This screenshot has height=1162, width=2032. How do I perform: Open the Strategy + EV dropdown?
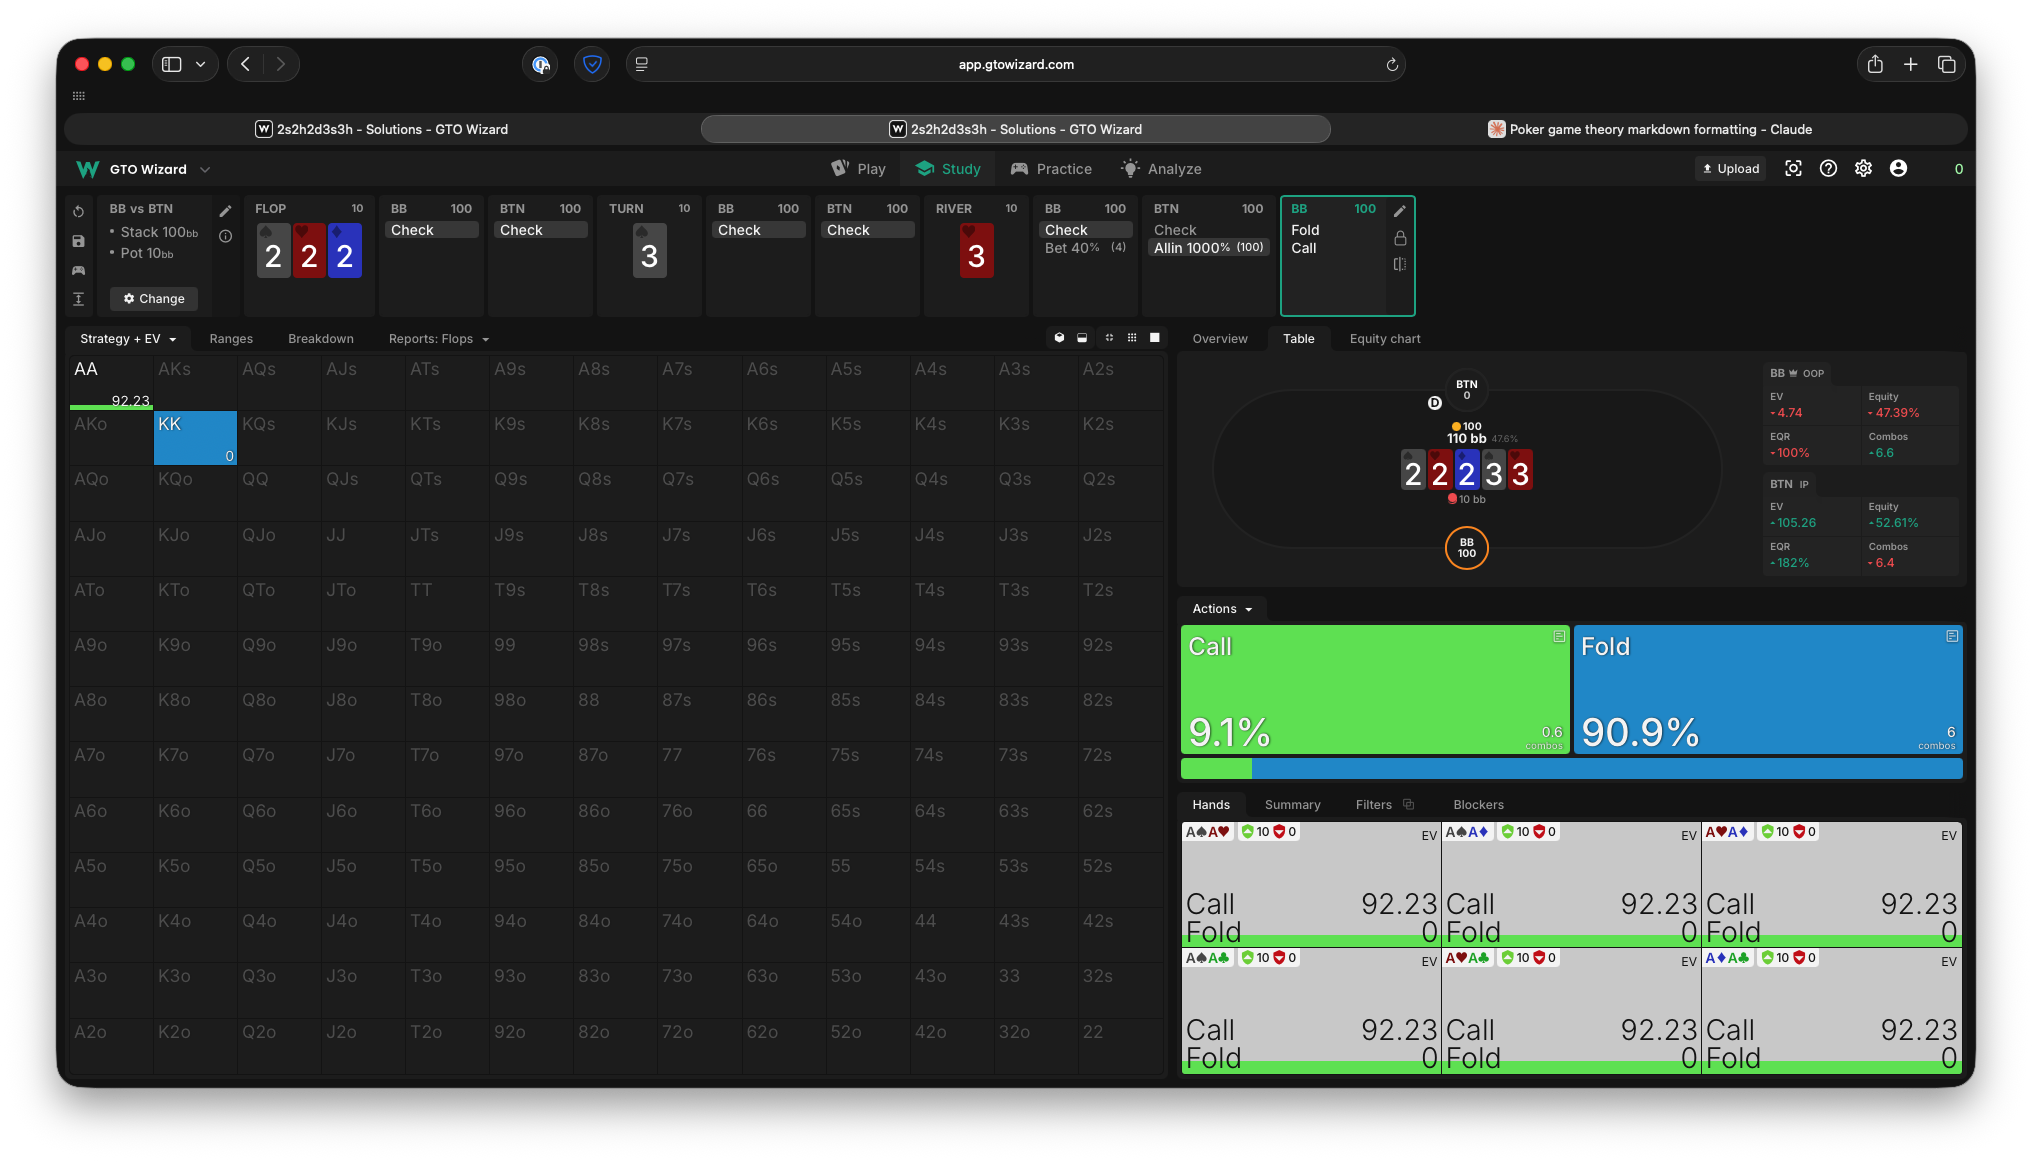(x=128, y=339)
